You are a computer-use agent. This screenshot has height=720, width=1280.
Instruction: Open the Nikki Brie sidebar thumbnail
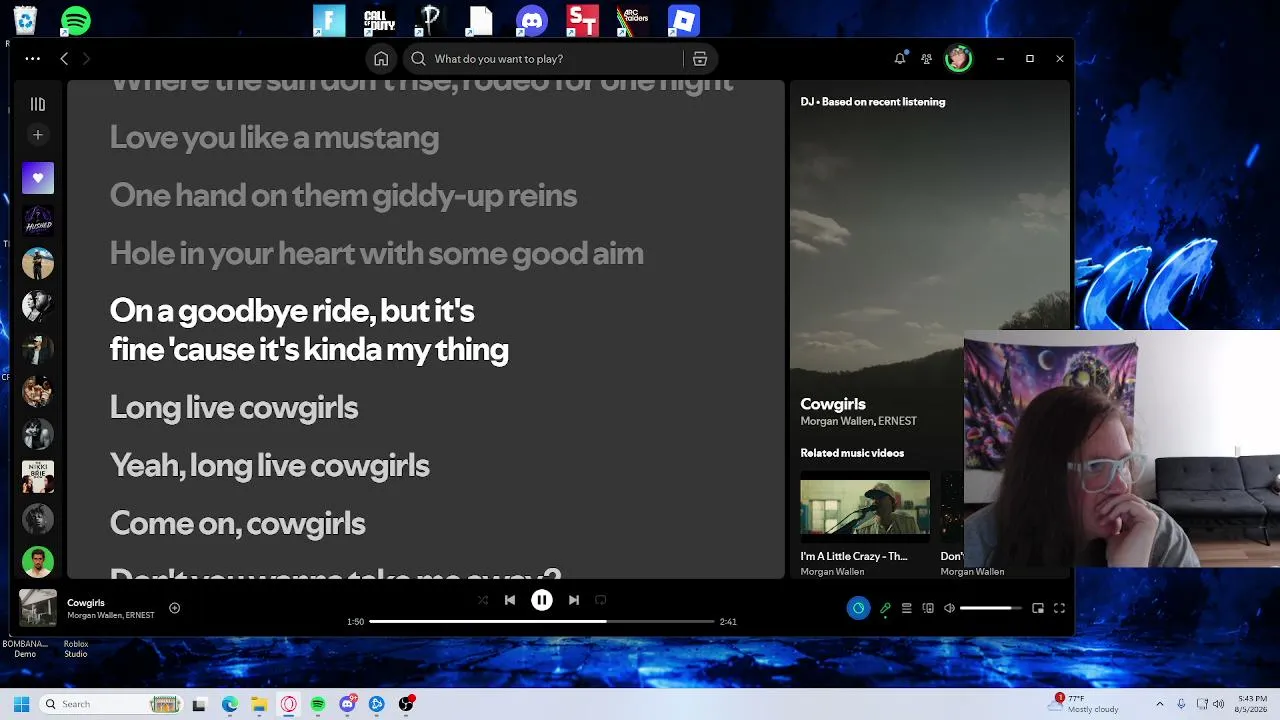38,476
